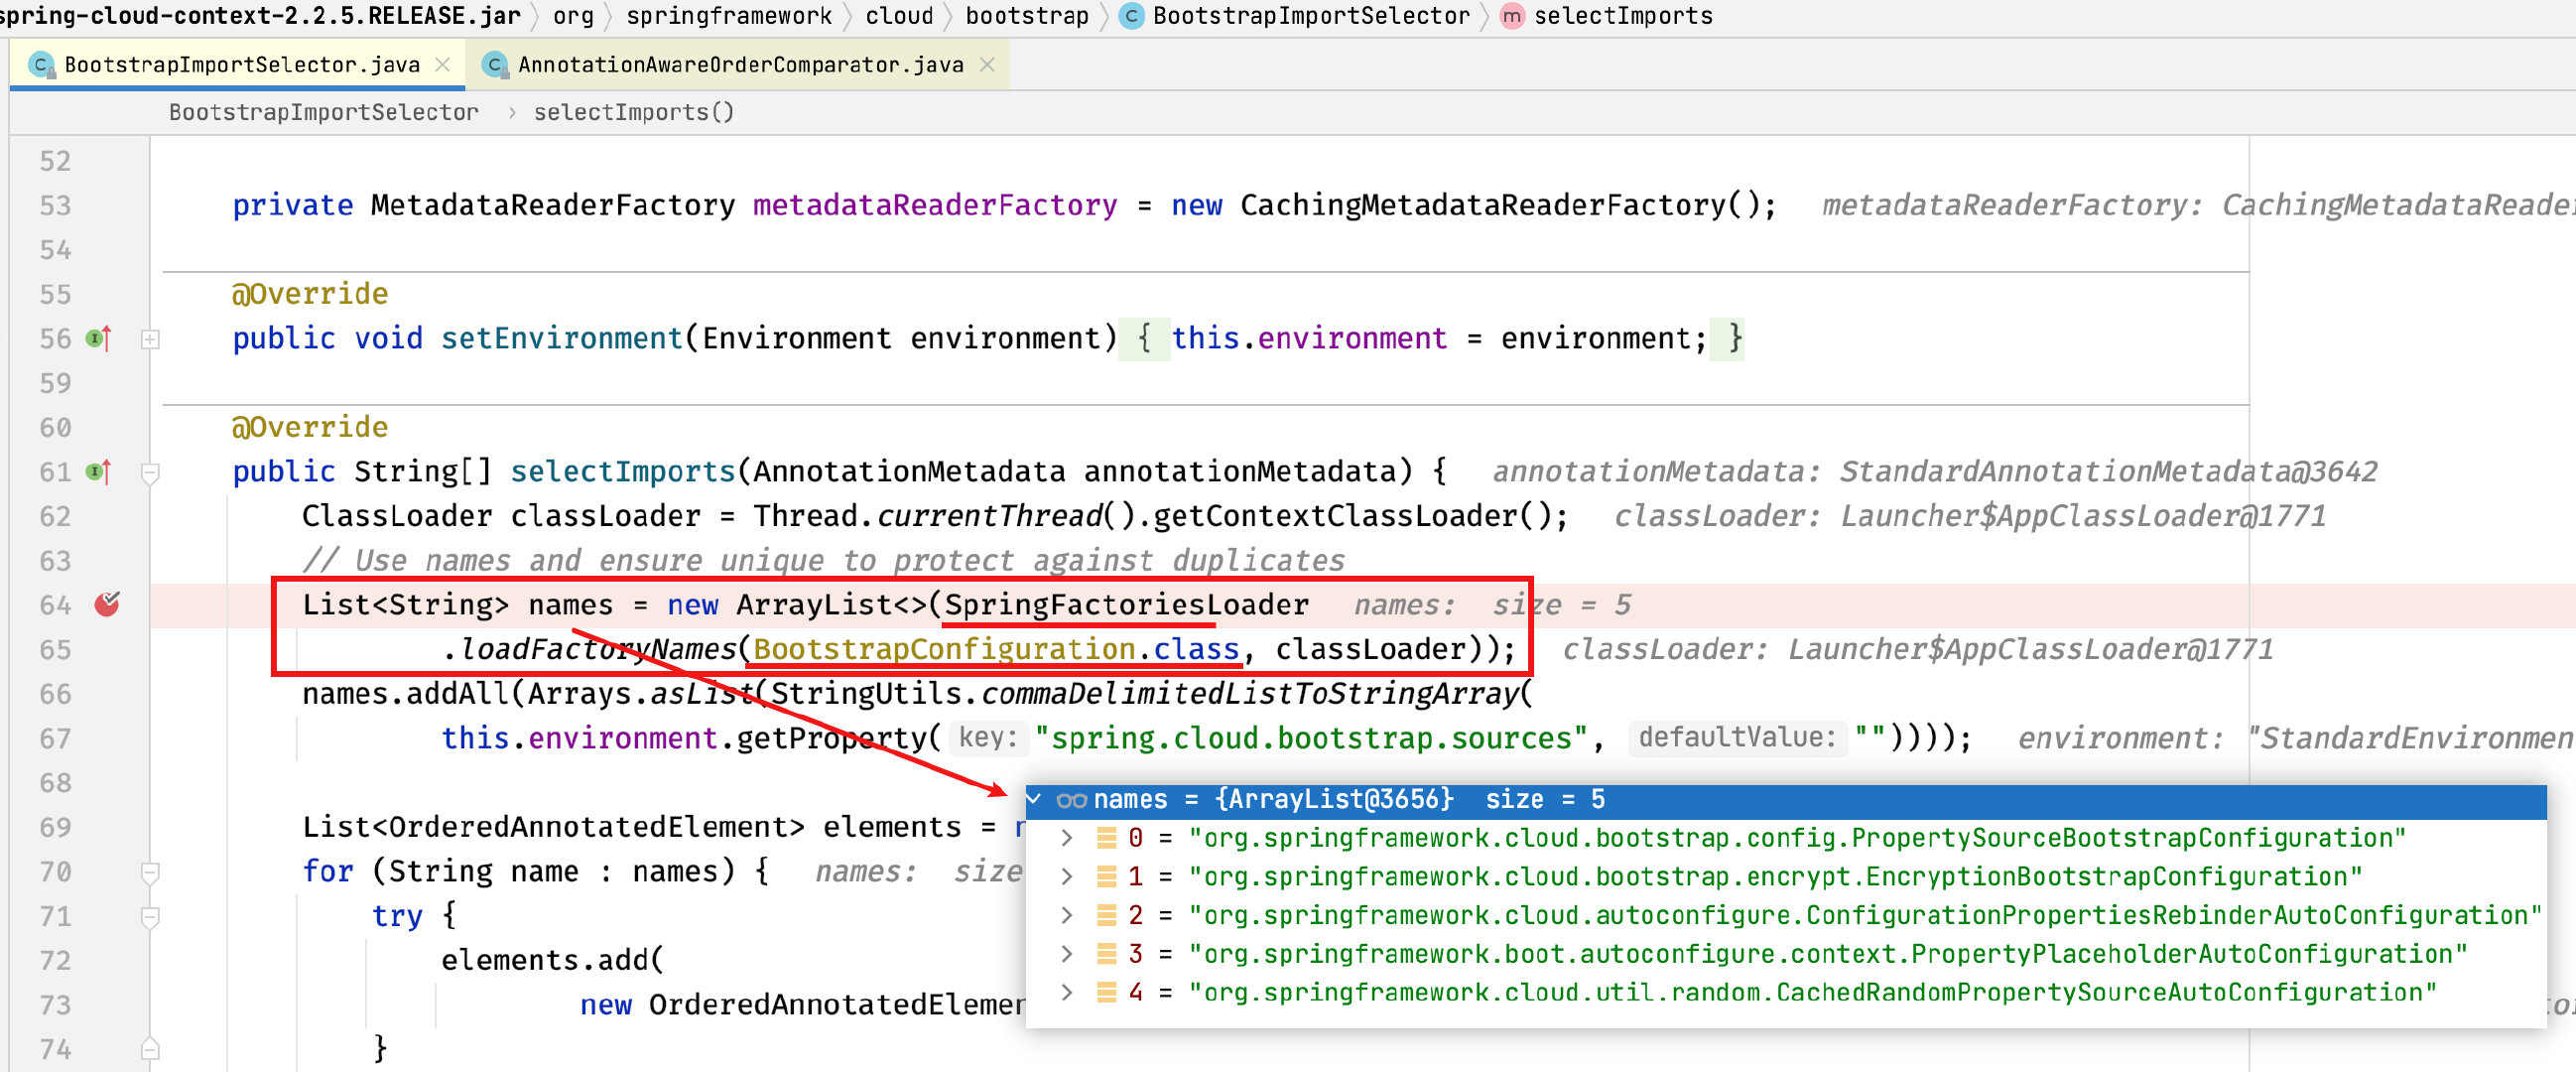
Task: Click loadFactoryNames call on line 65
Action: click(x=597, y=650)
